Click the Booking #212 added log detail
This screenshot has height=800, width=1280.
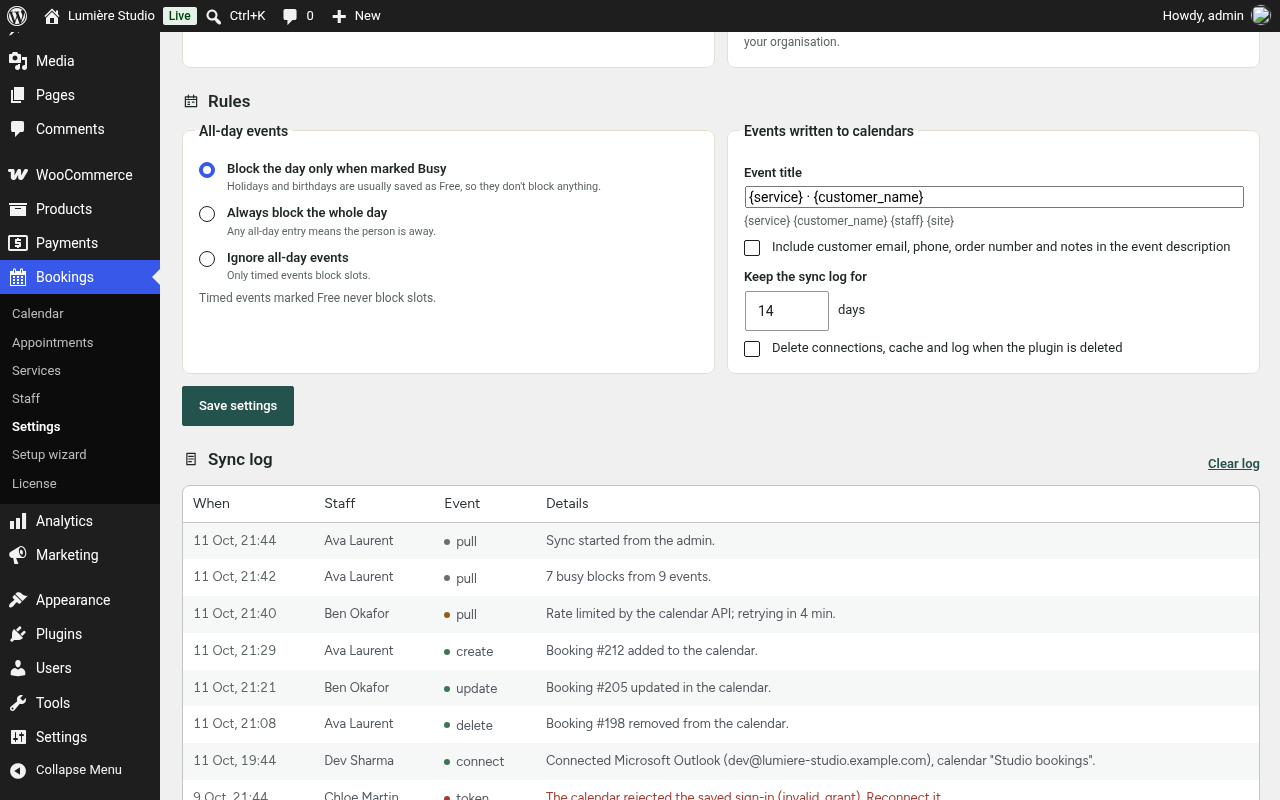pyautogui.click(x=652, y=651)
